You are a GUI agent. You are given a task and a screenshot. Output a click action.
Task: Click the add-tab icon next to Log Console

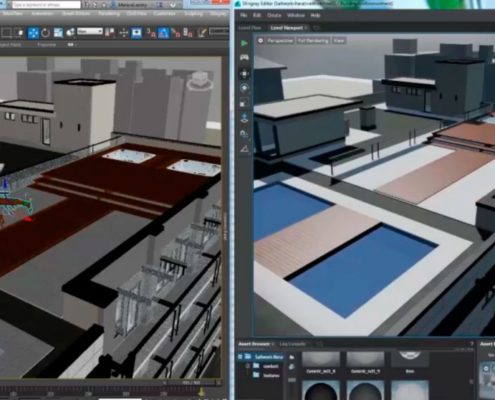click(x=319, y=343)
